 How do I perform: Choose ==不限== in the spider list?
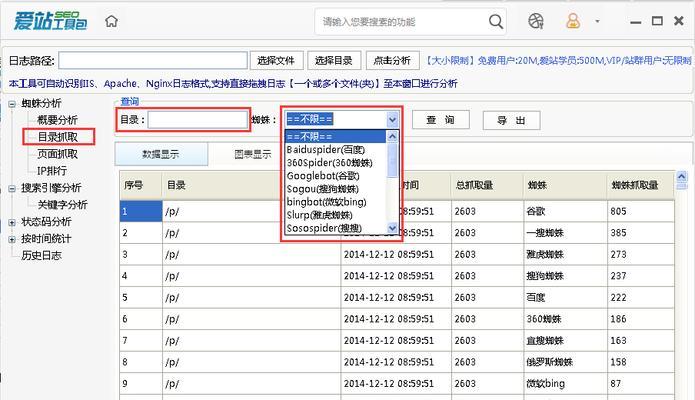coord(335,136)
